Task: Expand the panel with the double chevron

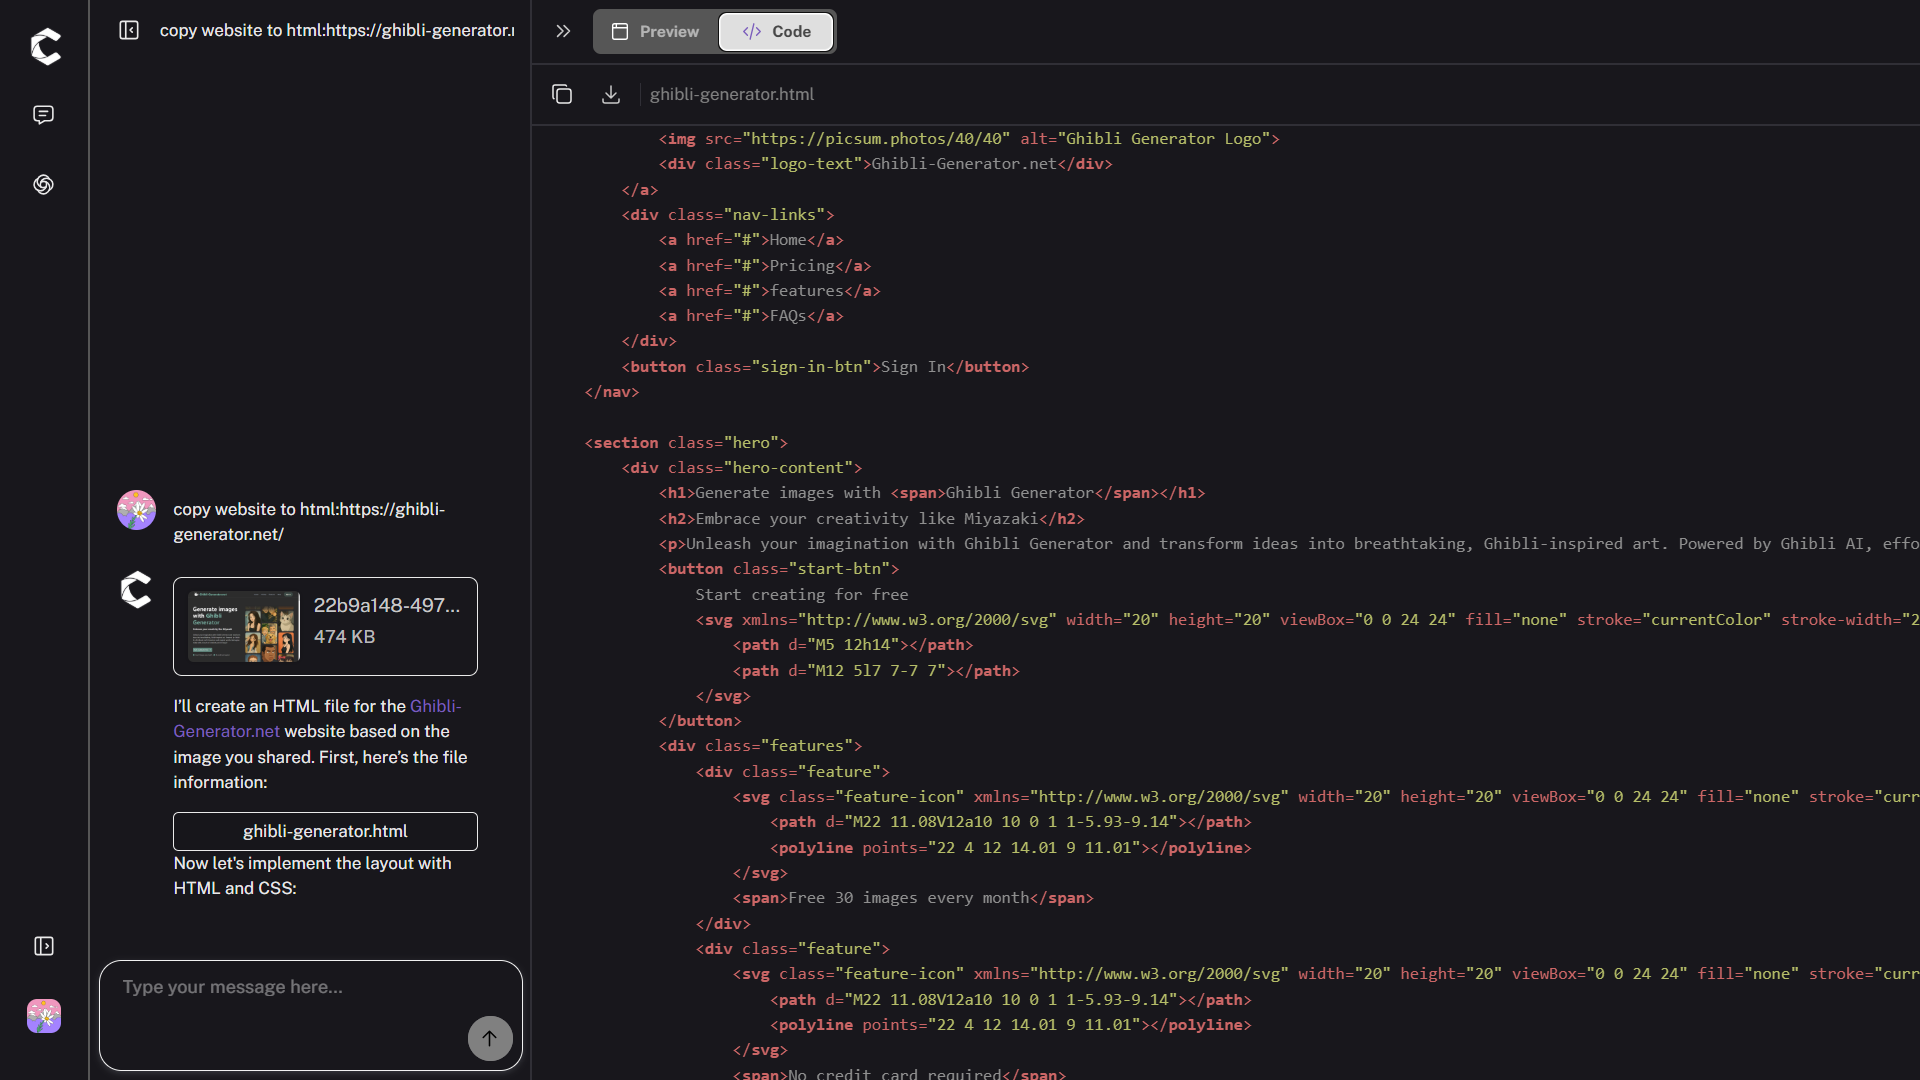Action: click(563, 31)
